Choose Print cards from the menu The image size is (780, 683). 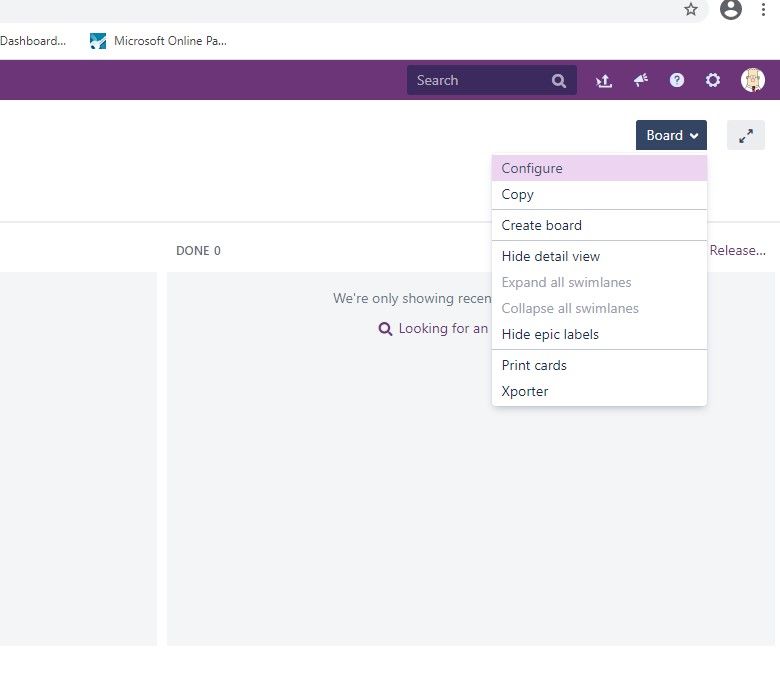tap(599, 365)
